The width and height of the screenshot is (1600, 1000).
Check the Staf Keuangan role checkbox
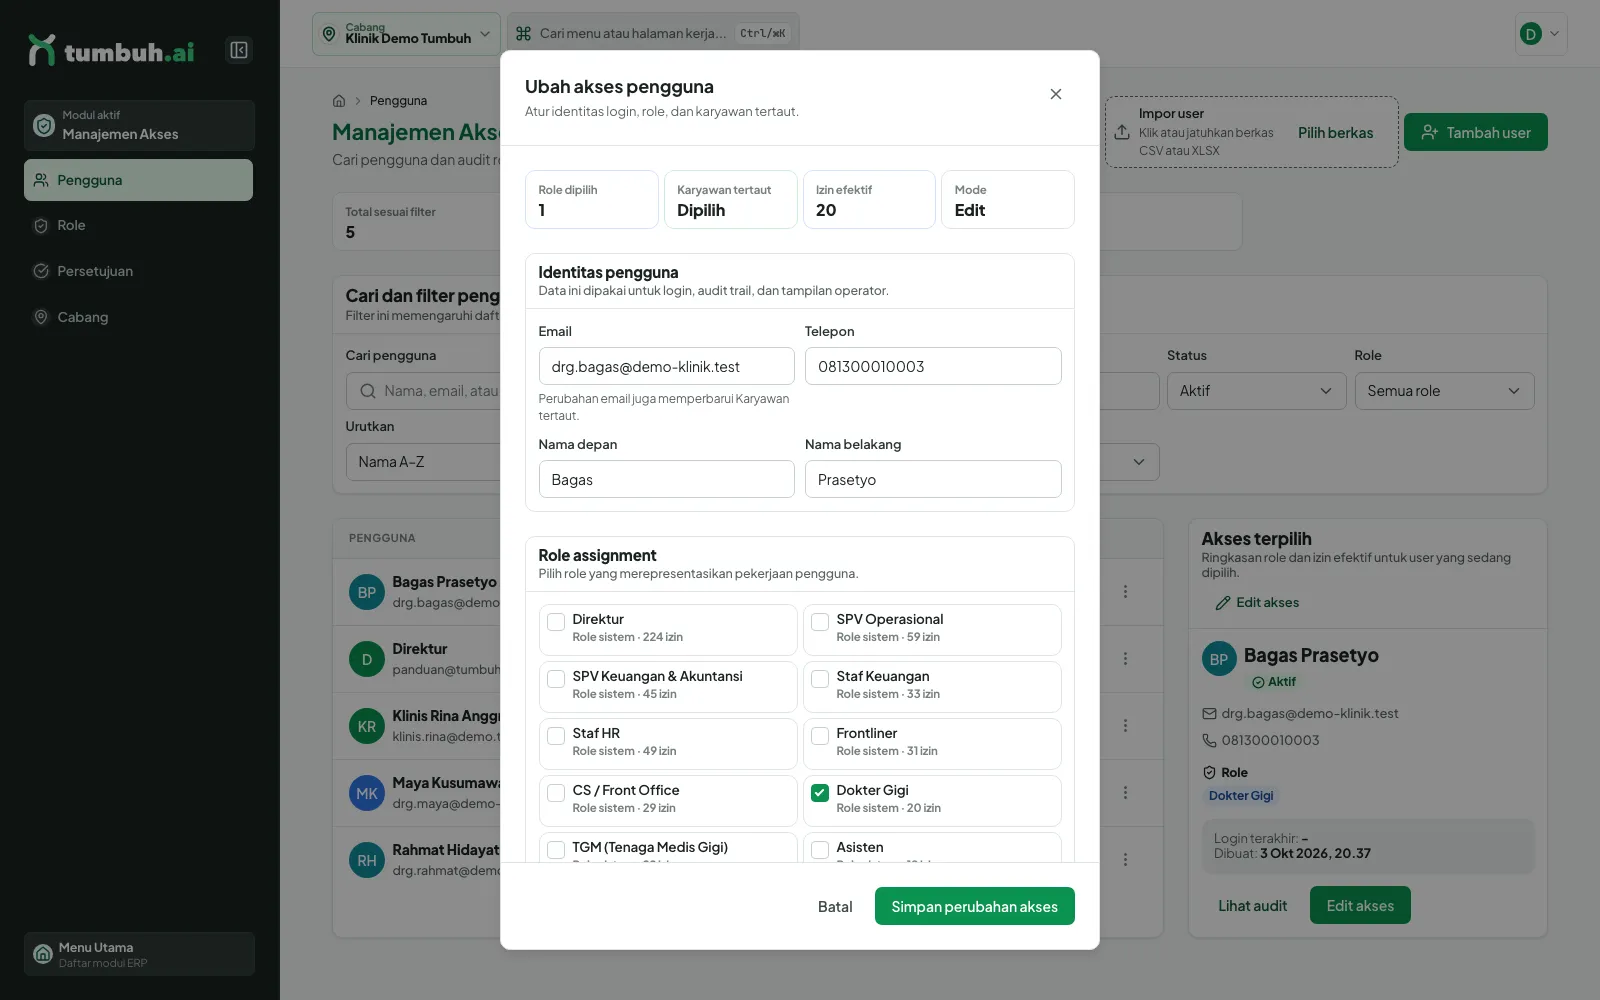[x=820, y=679]
